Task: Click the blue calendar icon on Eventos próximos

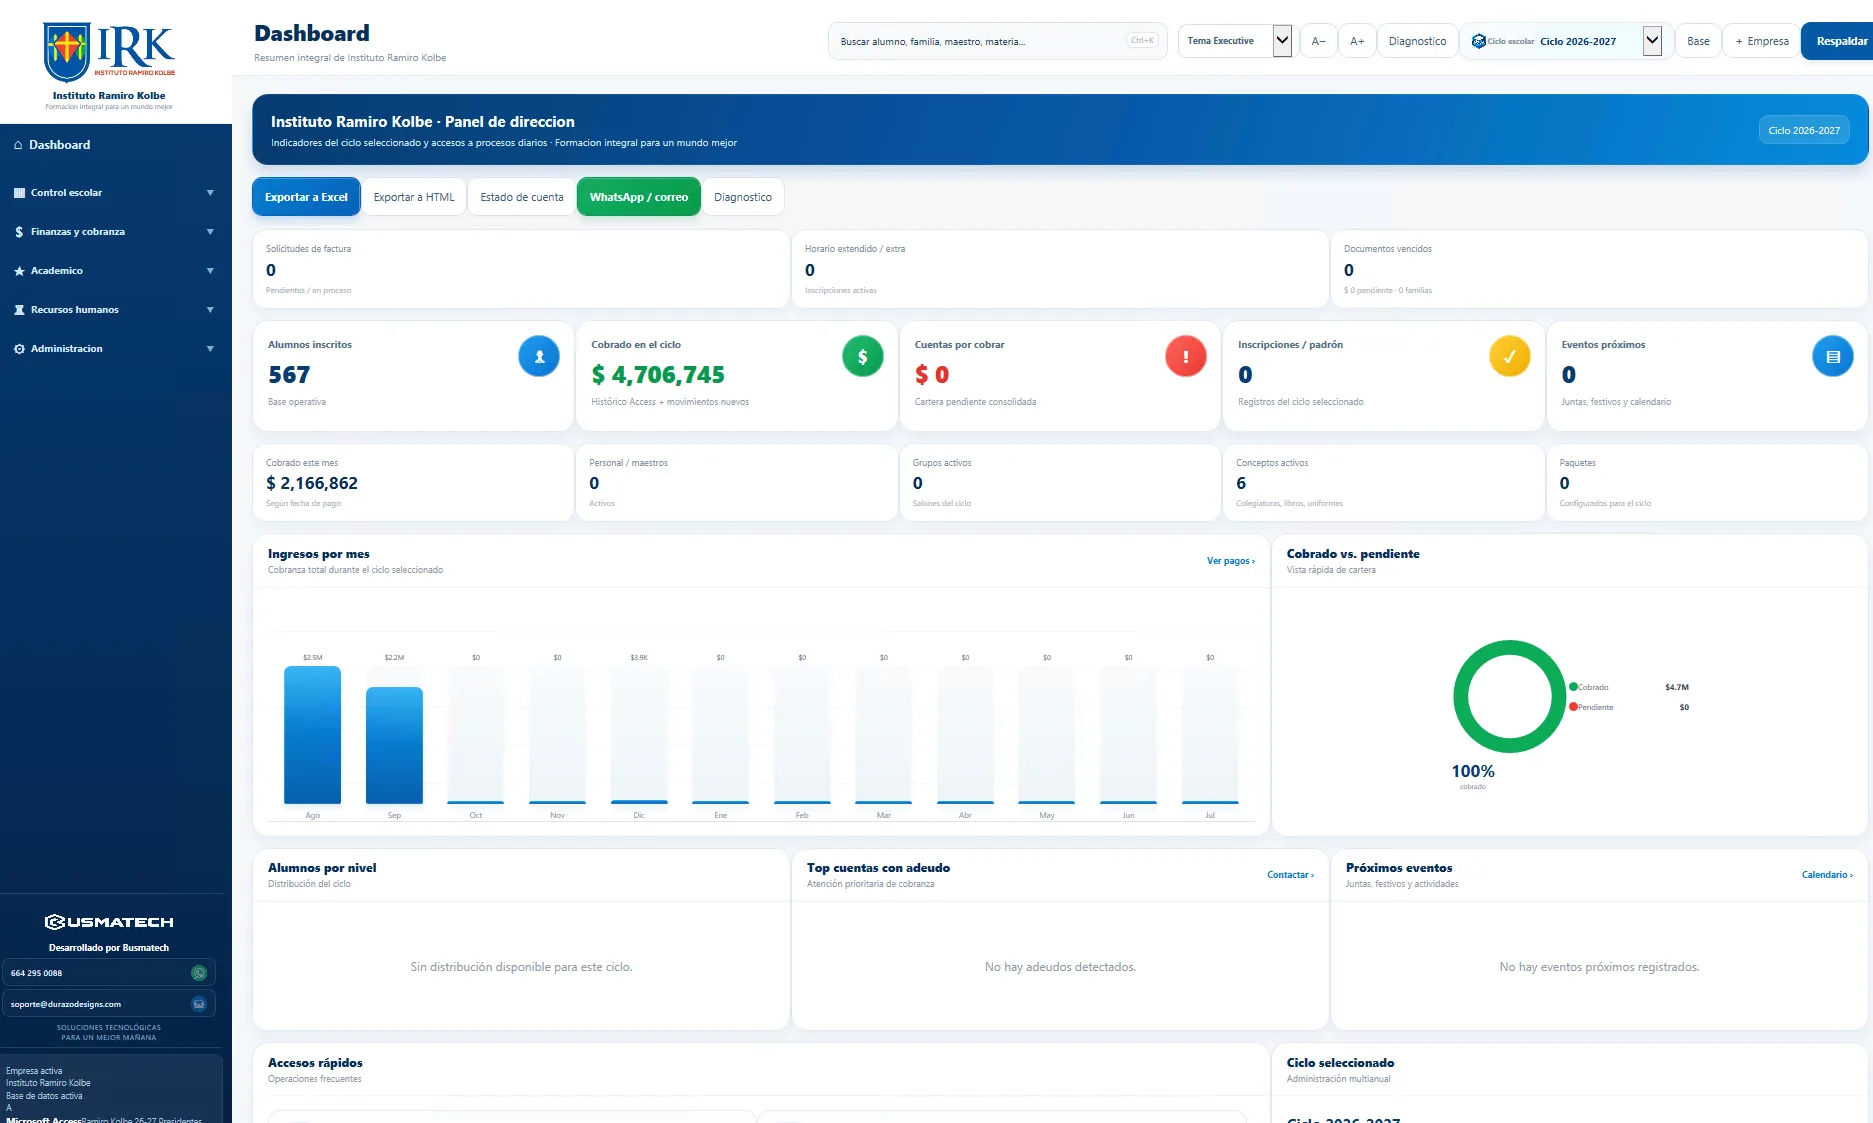Action: coord(1832,356)
